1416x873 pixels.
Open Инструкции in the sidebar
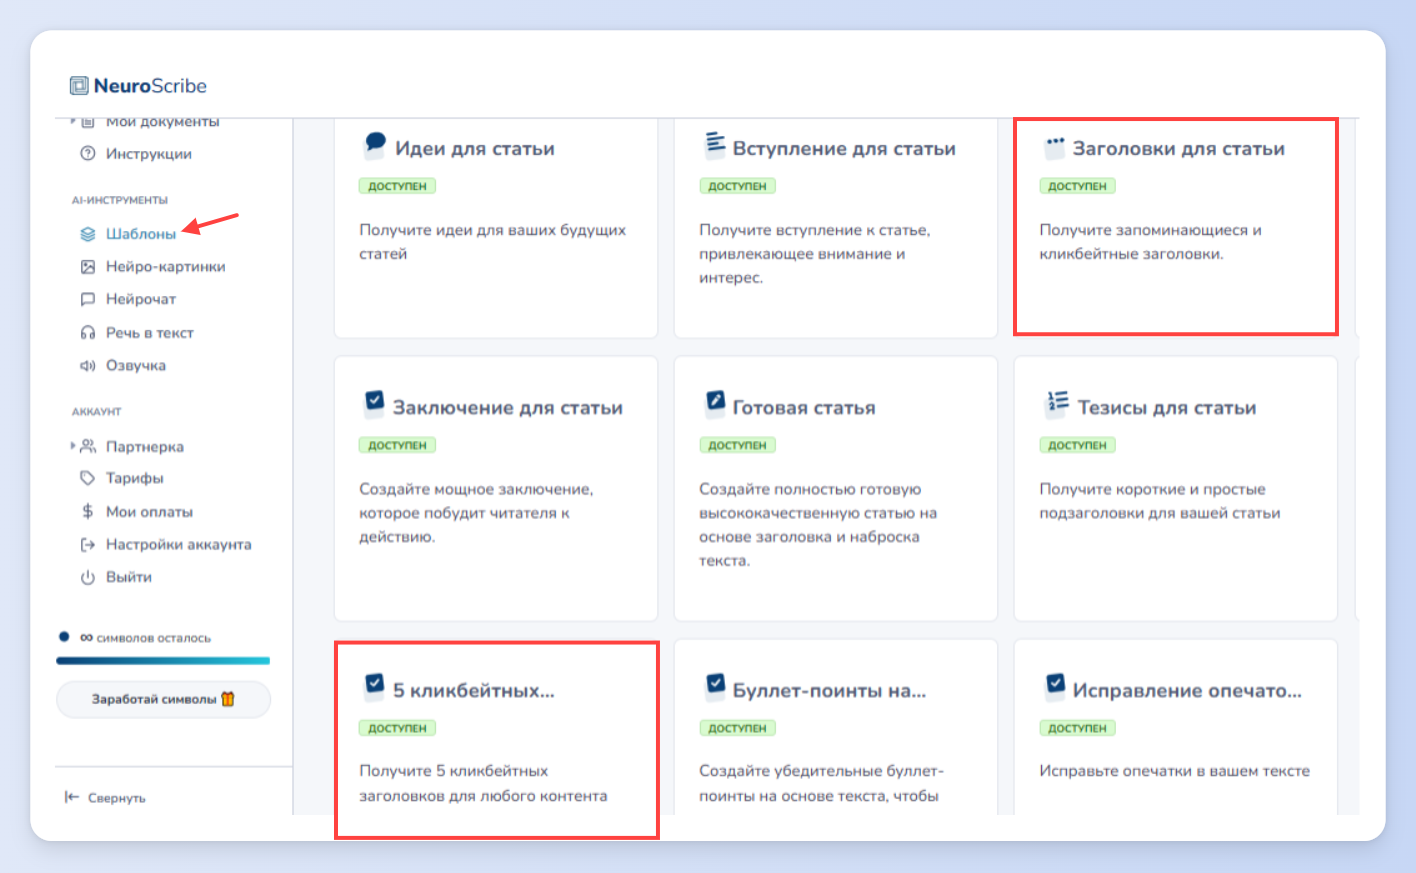(x=149, y=154)
